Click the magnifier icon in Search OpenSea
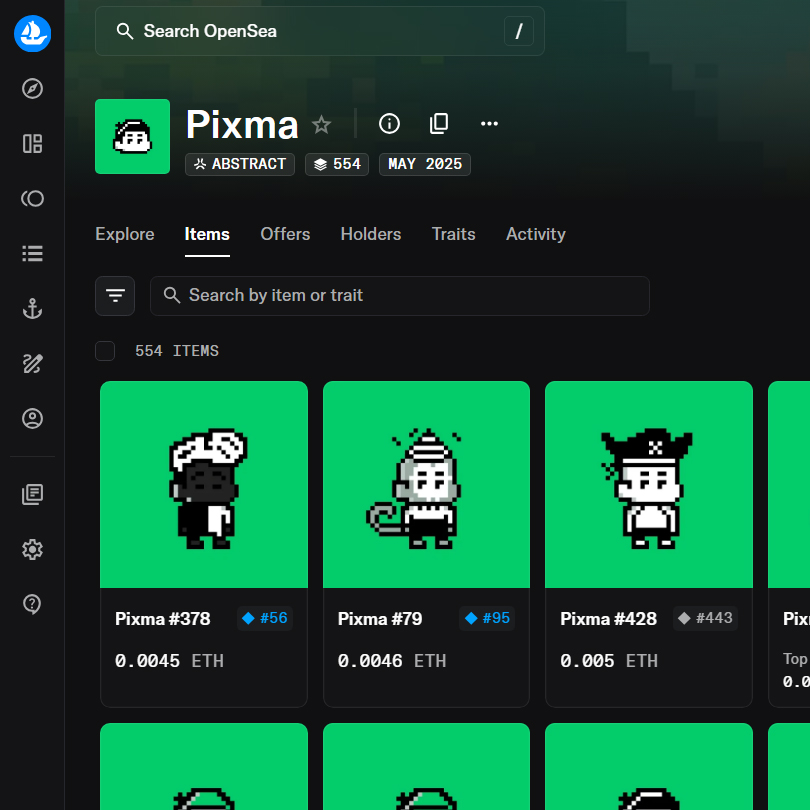This screenshot has height=810, width=810. click(124, 31)
